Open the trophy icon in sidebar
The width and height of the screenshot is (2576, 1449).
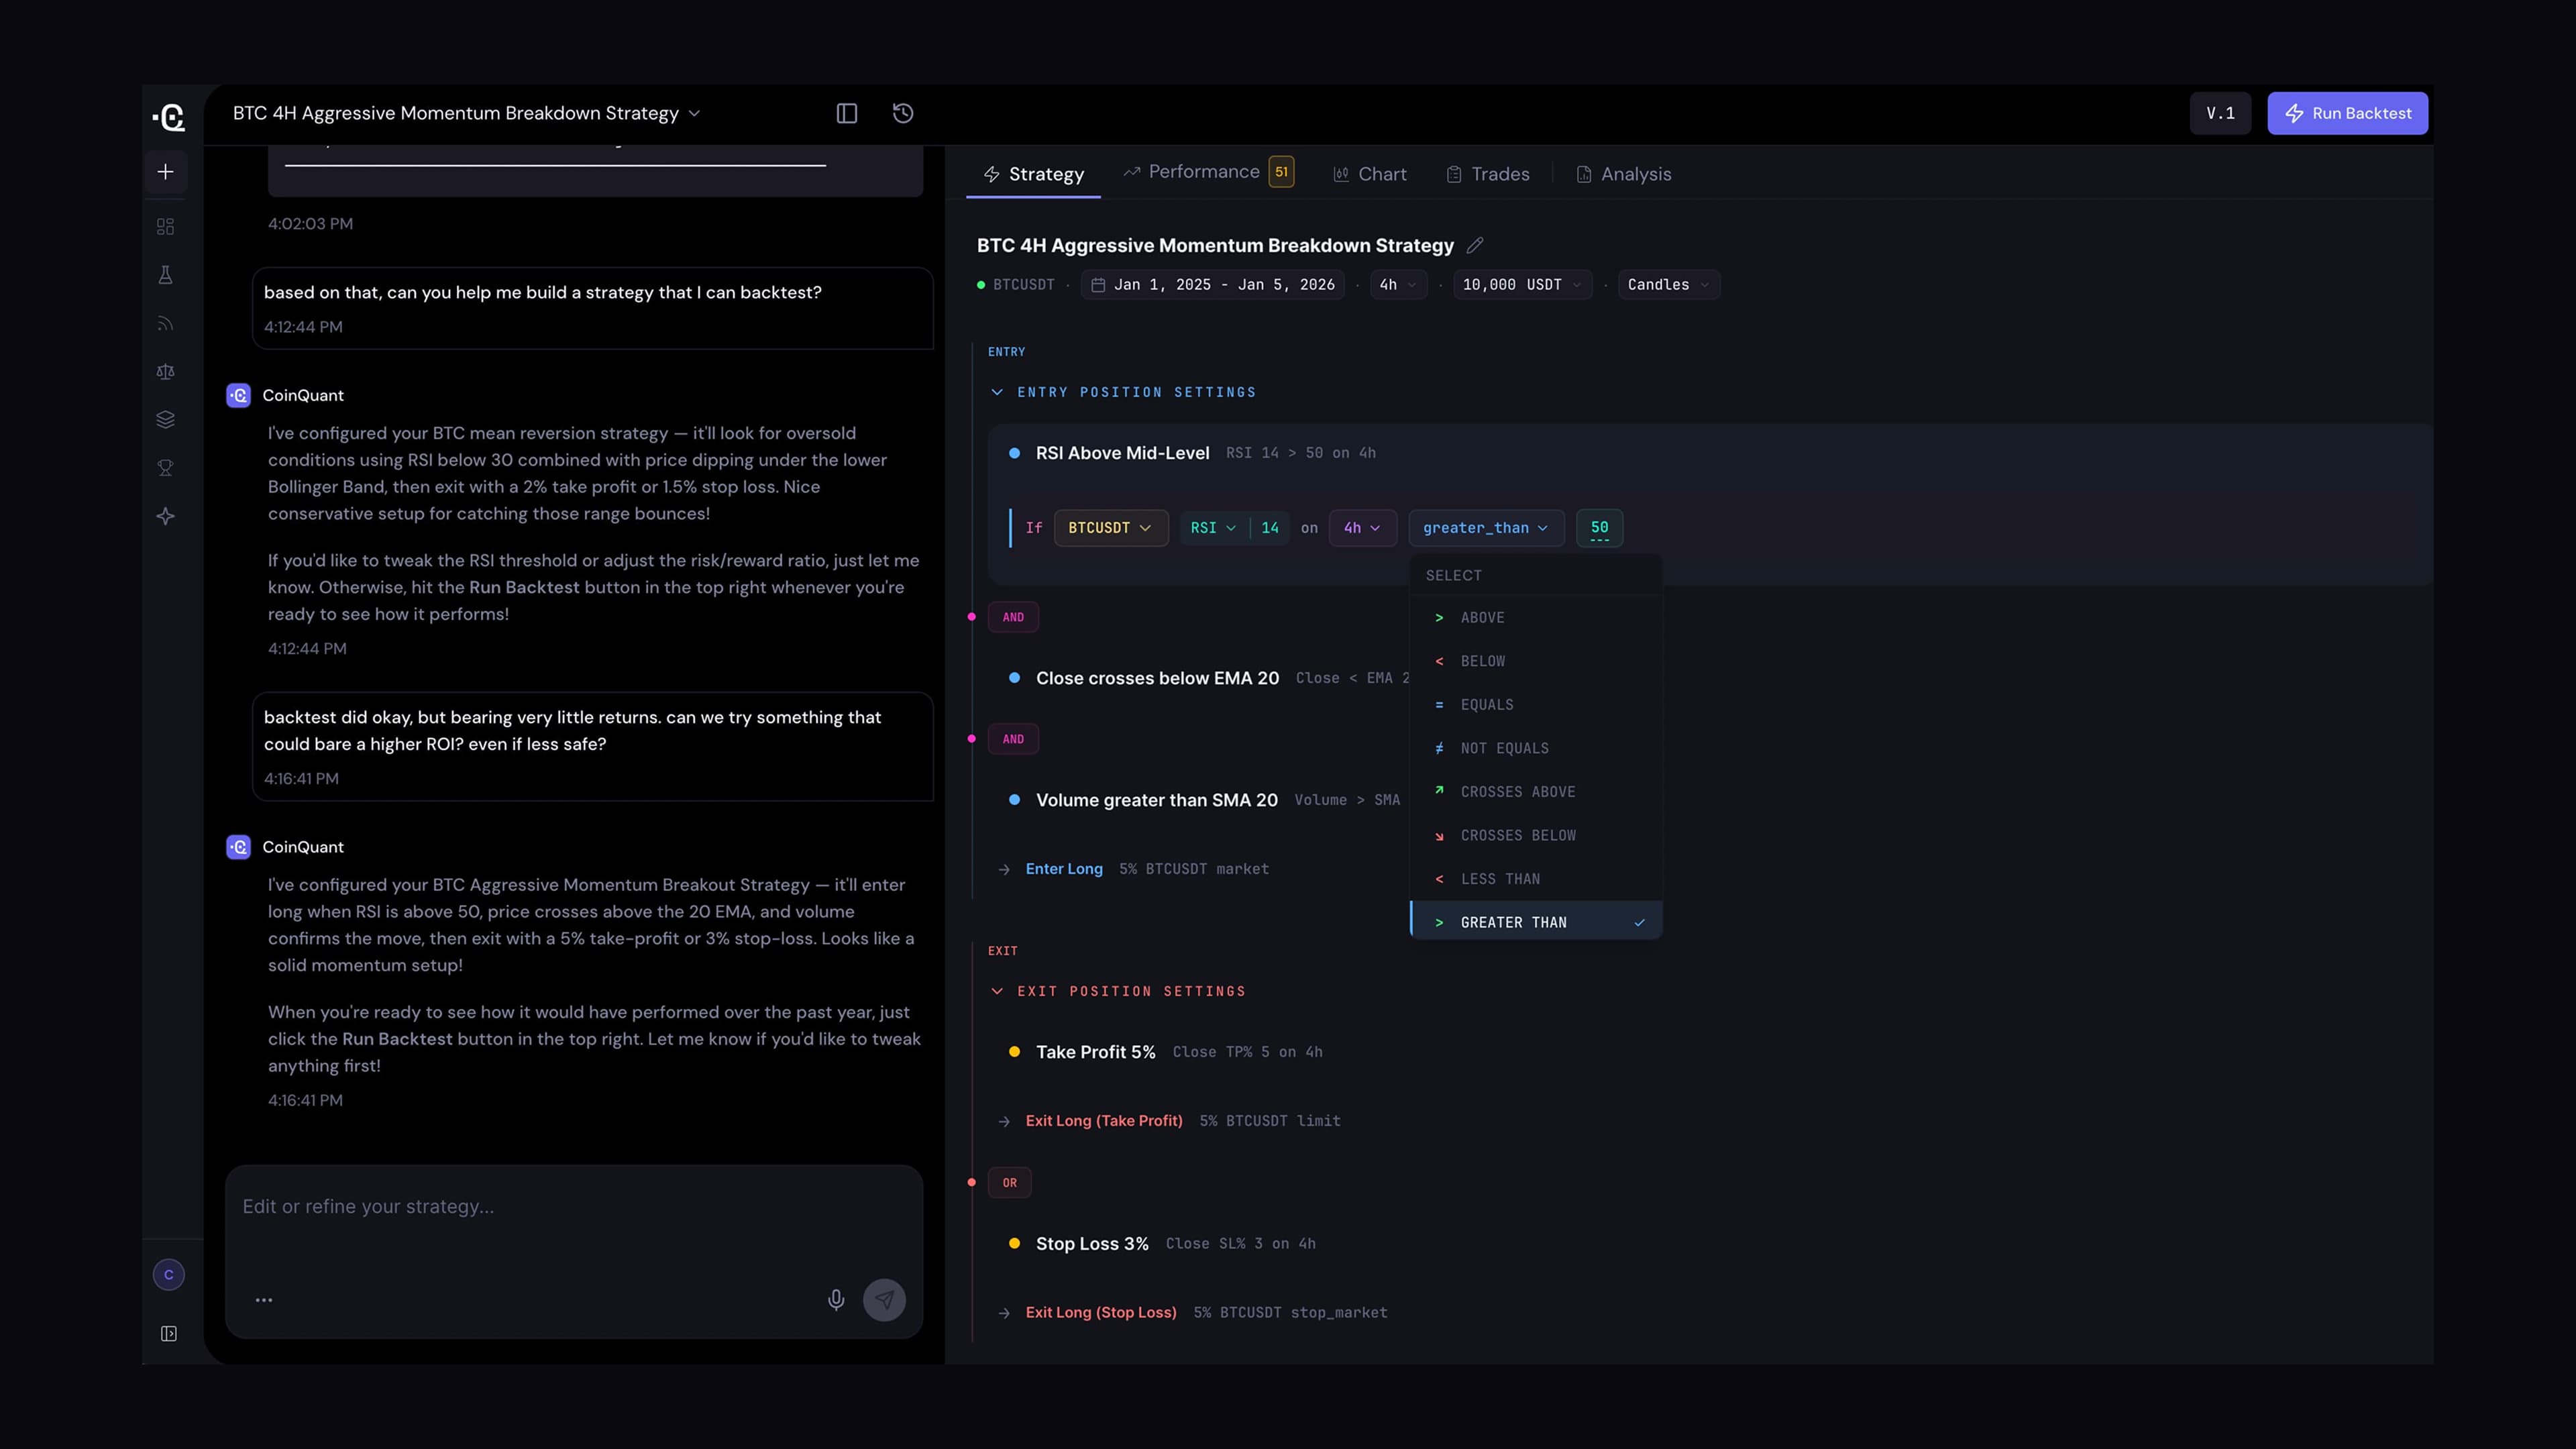click(166, 468)
